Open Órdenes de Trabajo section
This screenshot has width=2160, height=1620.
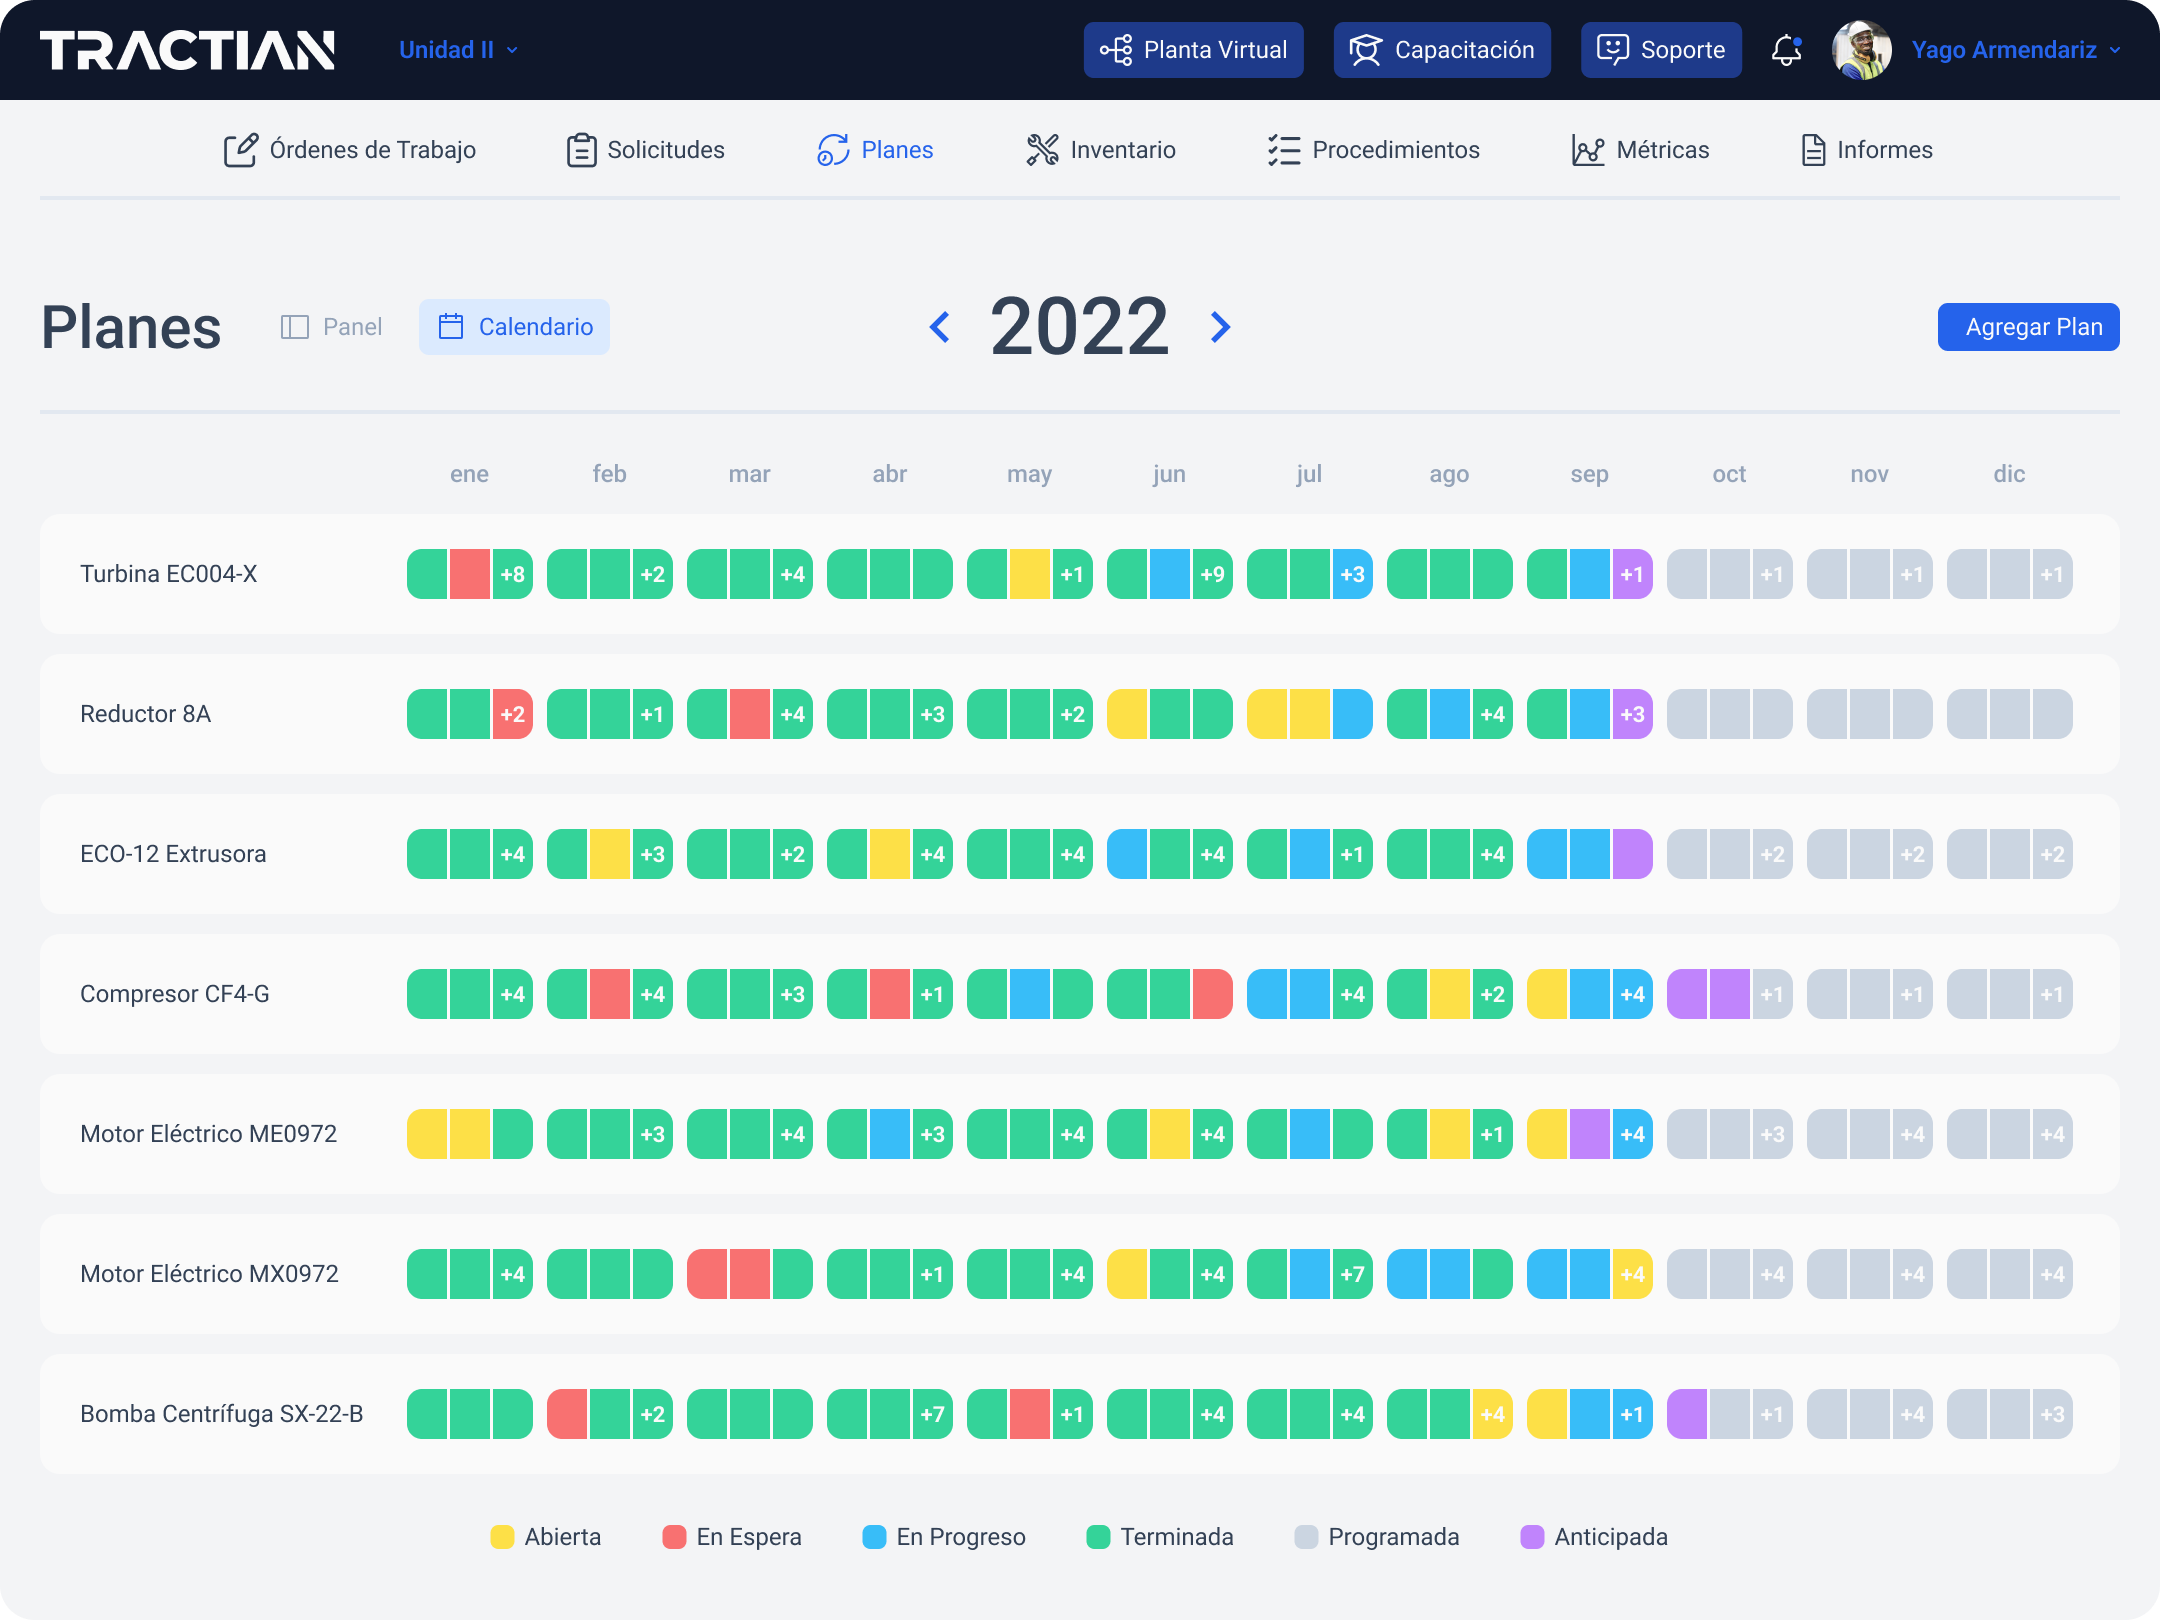(350, 150)
